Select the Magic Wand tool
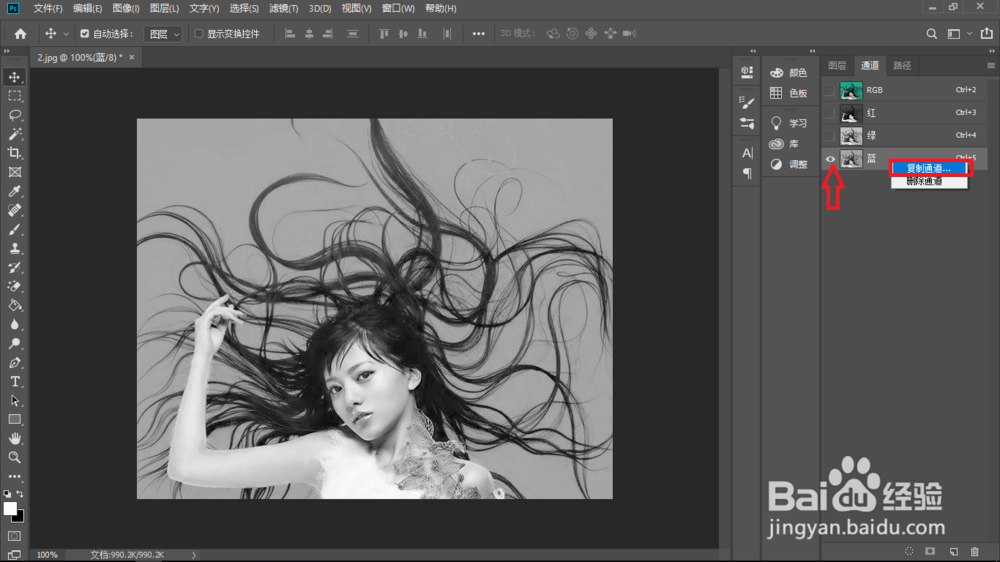1000x562 pixels. click(x=14, y=134)
